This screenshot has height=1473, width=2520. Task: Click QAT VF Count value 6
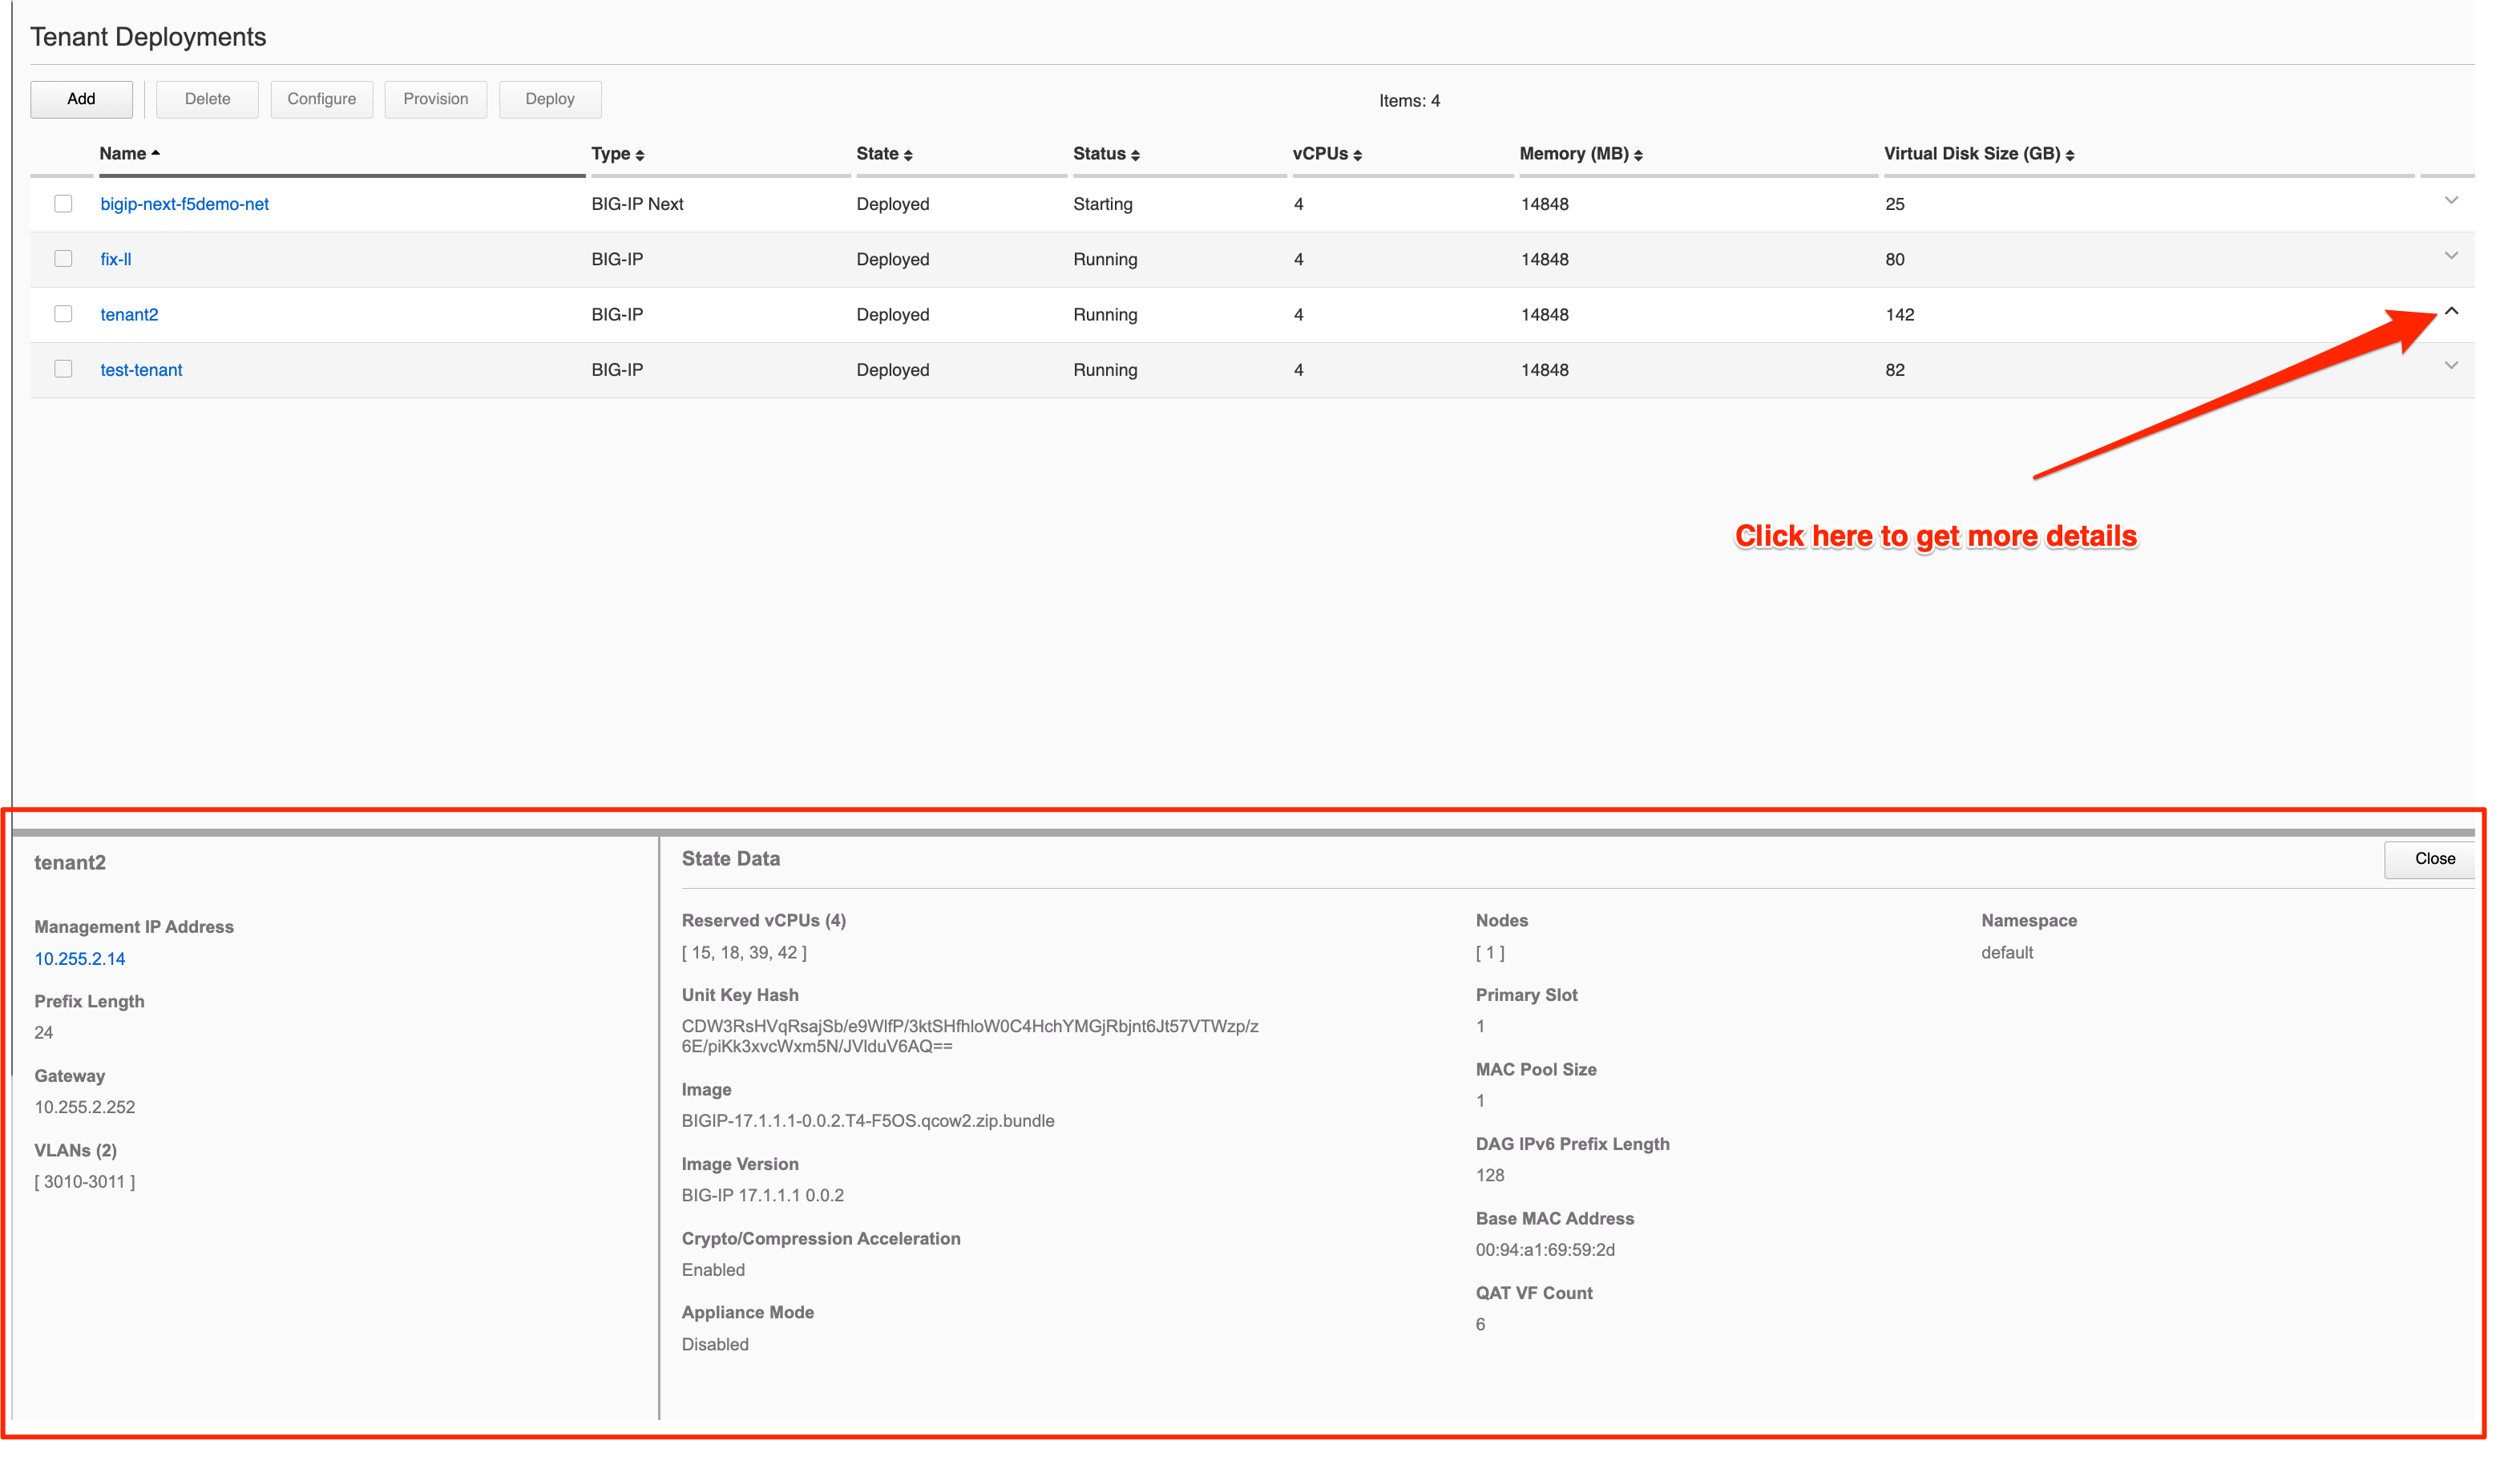(x=1481, y=1325)
